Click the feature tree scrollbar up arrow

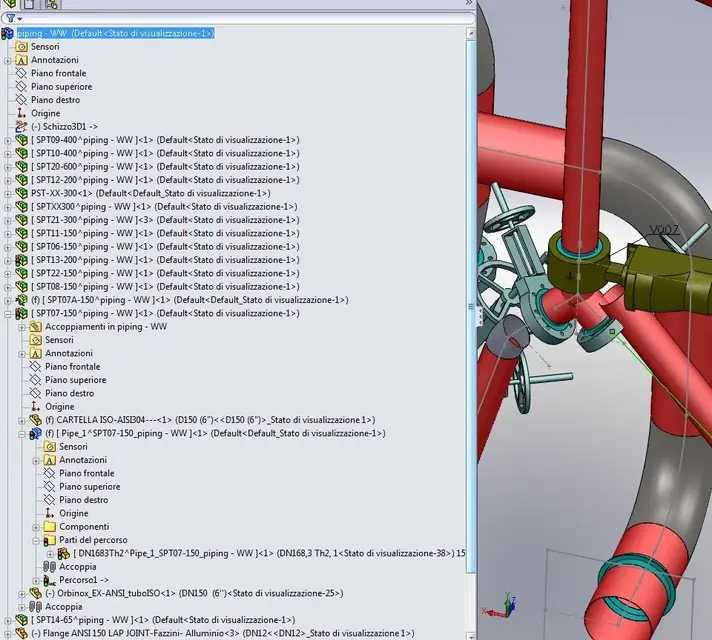(x=471, y=33)
